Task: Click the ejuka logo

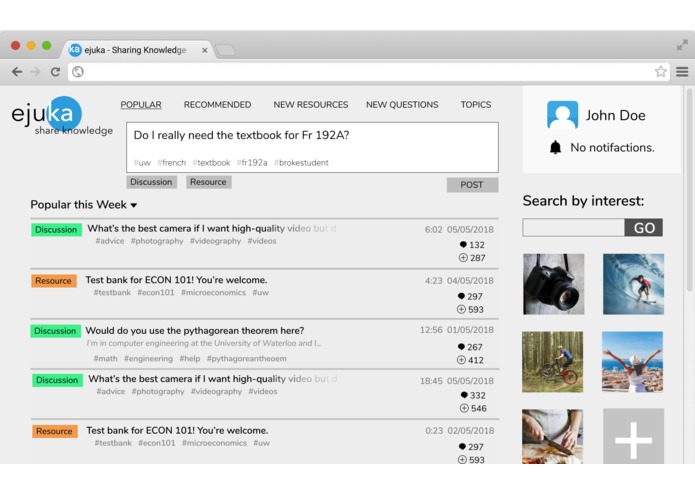Action: point(61,116)
